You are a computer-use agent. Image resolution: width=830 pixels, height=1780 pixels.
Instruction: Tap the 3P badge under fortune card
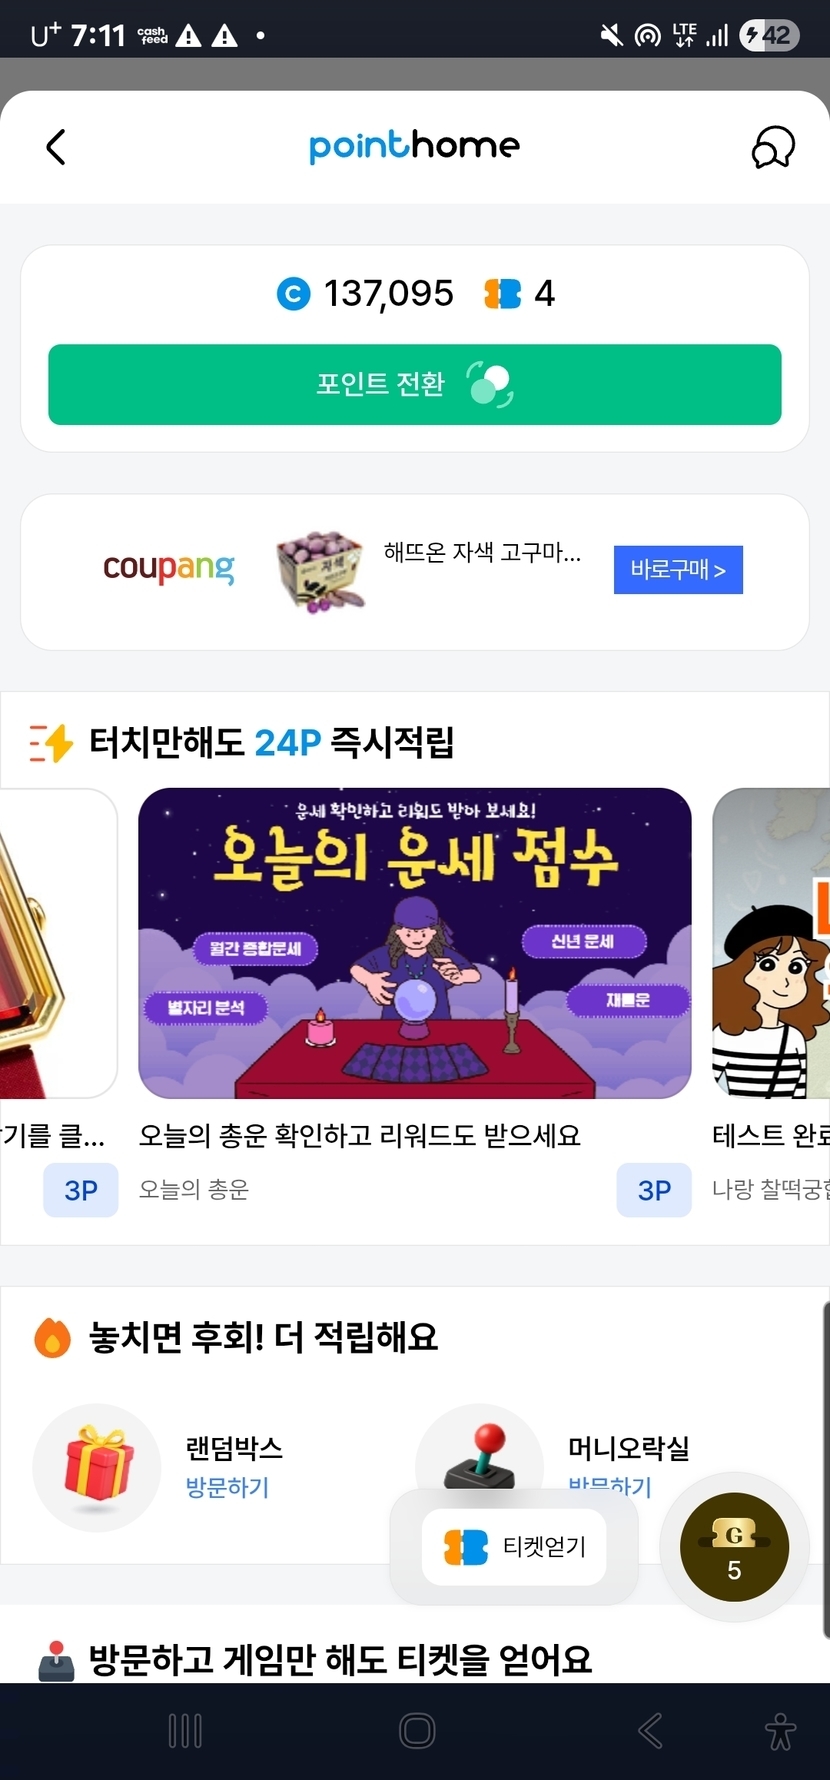(654, 1190)
